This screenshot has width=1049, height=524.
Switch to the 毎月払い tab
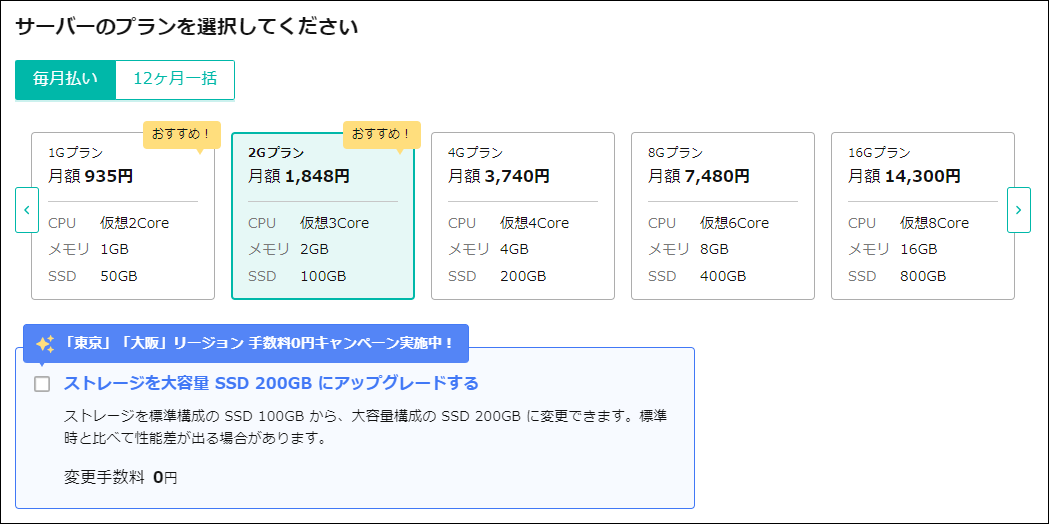coord(66,80)
